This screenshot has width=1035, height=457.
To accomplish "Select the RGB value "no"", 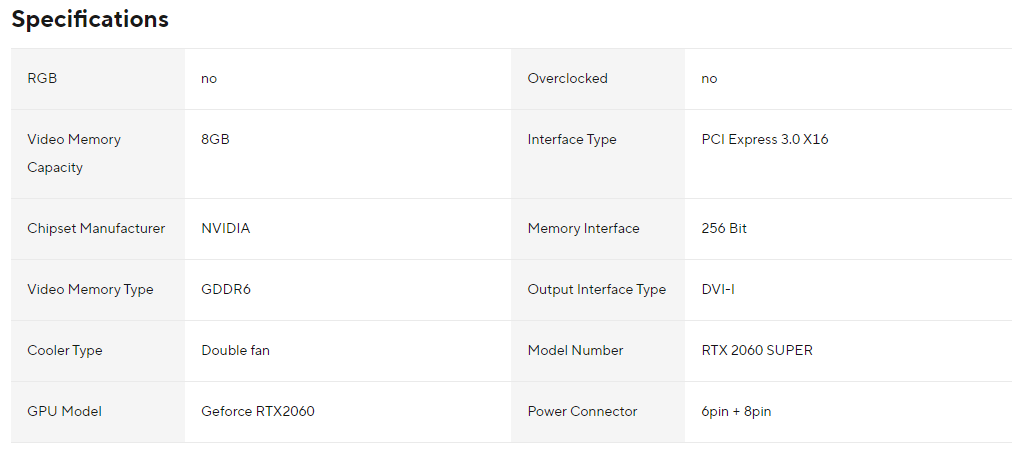I will pos(209,79).
